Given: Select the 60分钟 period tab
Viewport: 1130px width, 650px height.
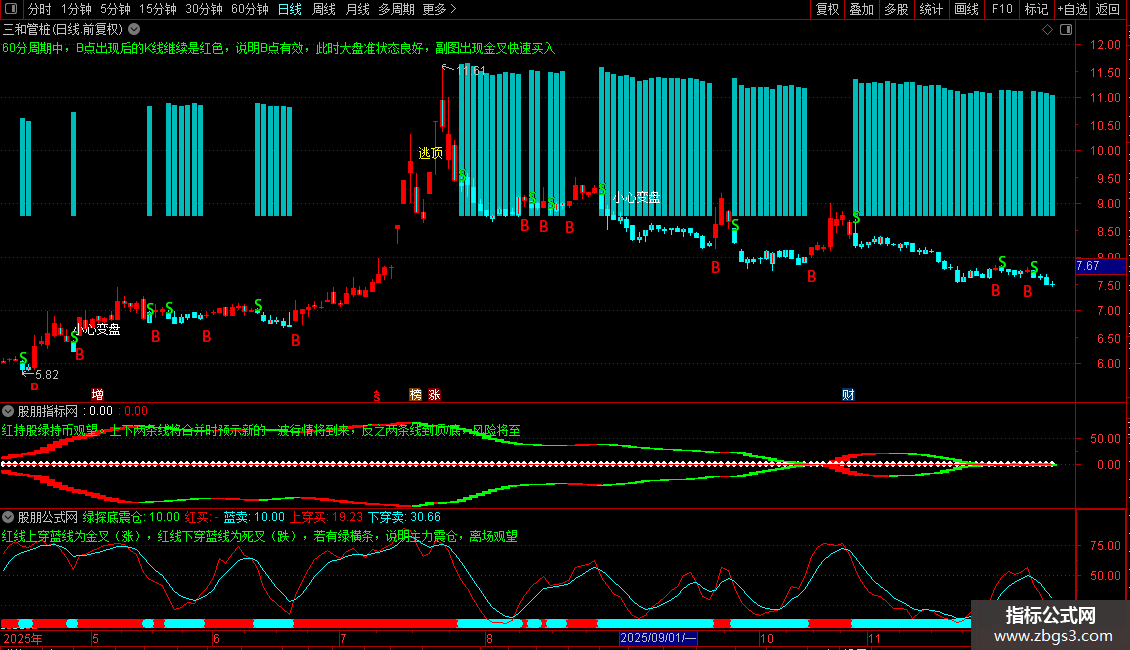Looking at the screenshot, I should tap(250, 9).
